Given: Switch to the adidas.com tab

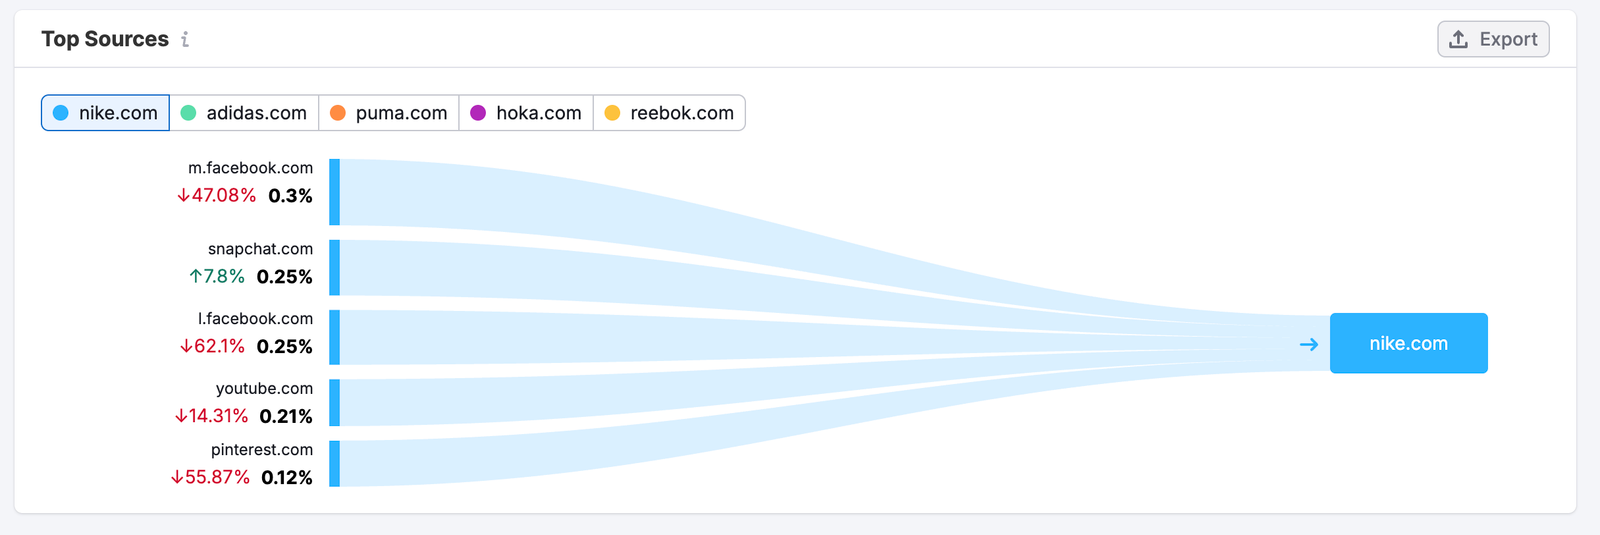Looking at the screenshot, I should pyautogui.click(x=244, y=113).
